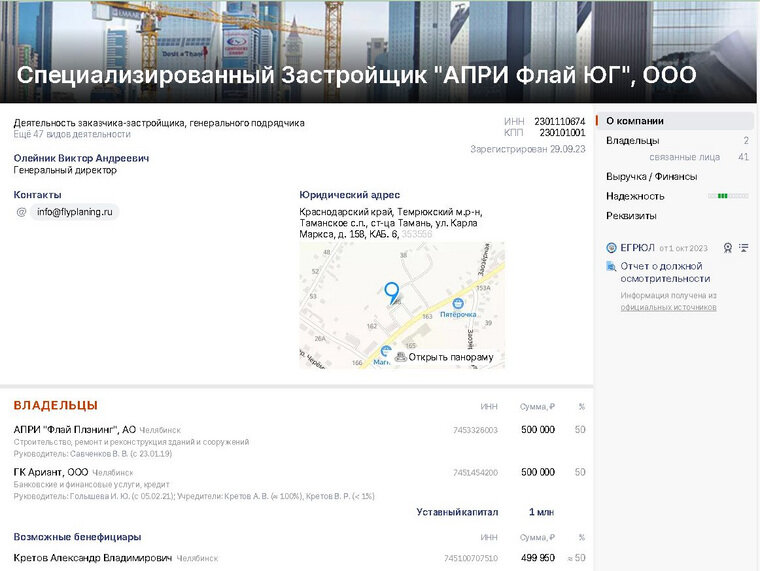The width and height of the screenshot is (760, 571).
Task: Click the owner ИНН 7451454200
Action: coord(475,473)
